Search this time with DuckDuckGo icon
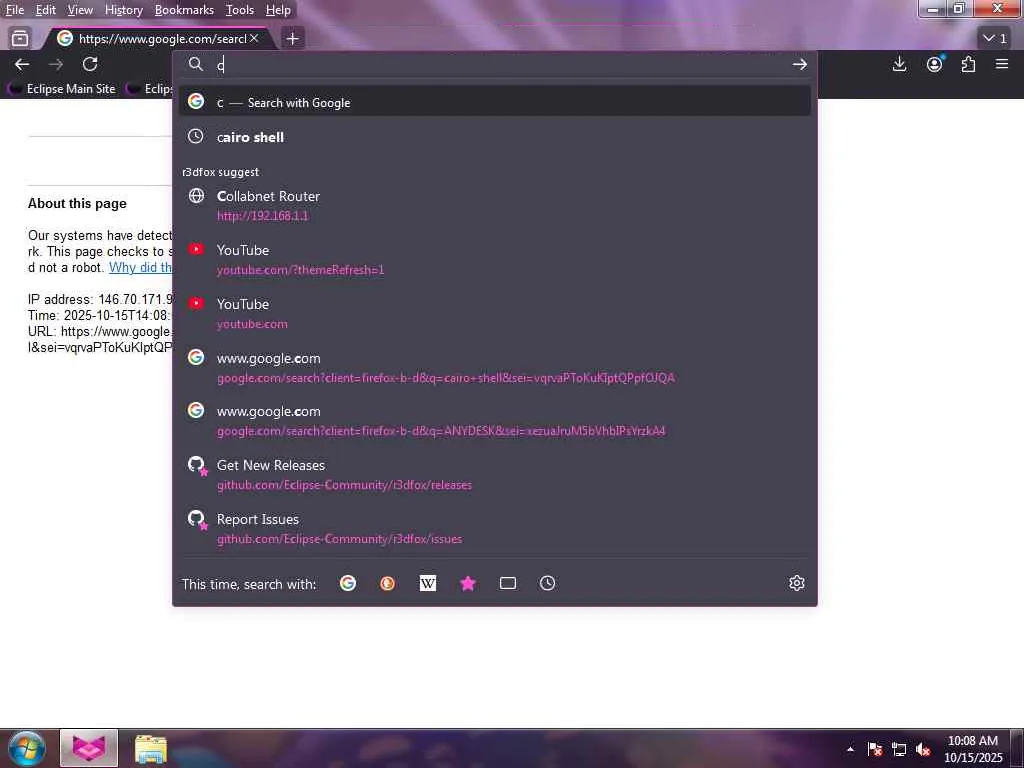This screenshot has width=1024, height=768. (x=388, y=583)
